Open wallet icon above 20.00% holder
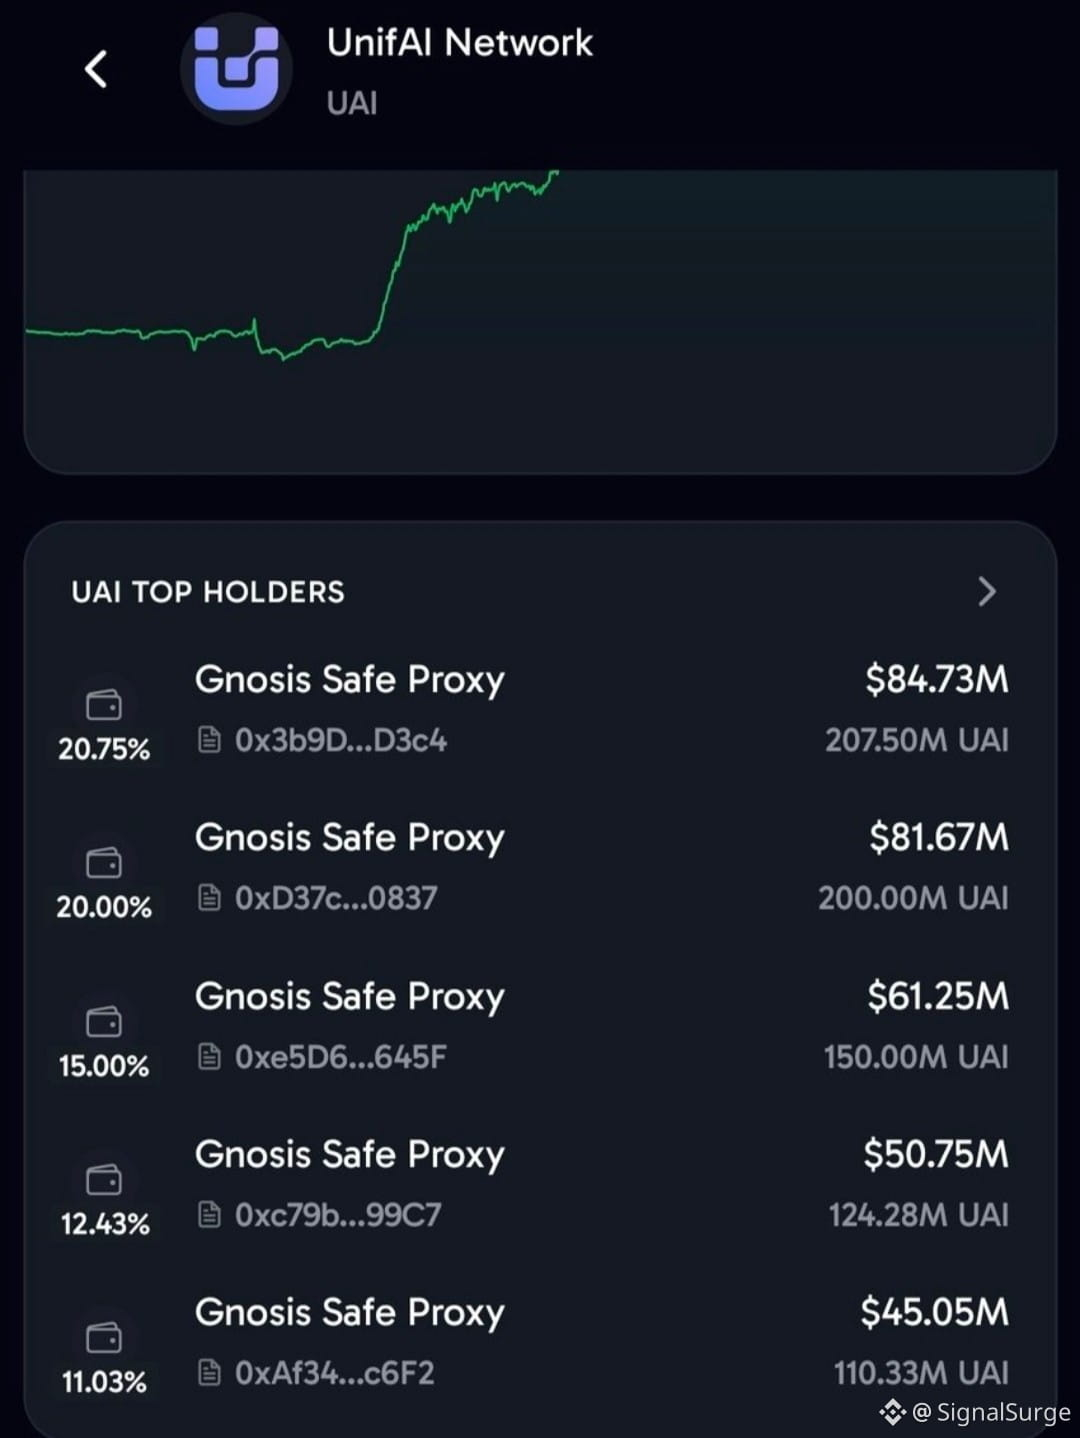The width and height of the screenshot is (1080, 1438). [104, 863]
